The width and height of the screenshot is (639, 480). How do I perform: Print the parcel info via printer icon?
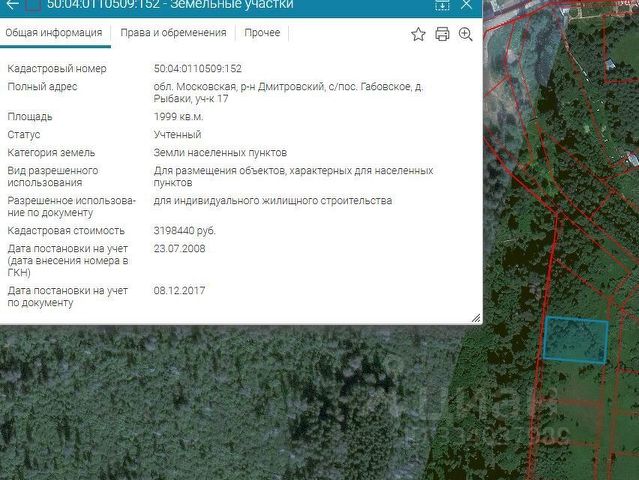point(442,34)
